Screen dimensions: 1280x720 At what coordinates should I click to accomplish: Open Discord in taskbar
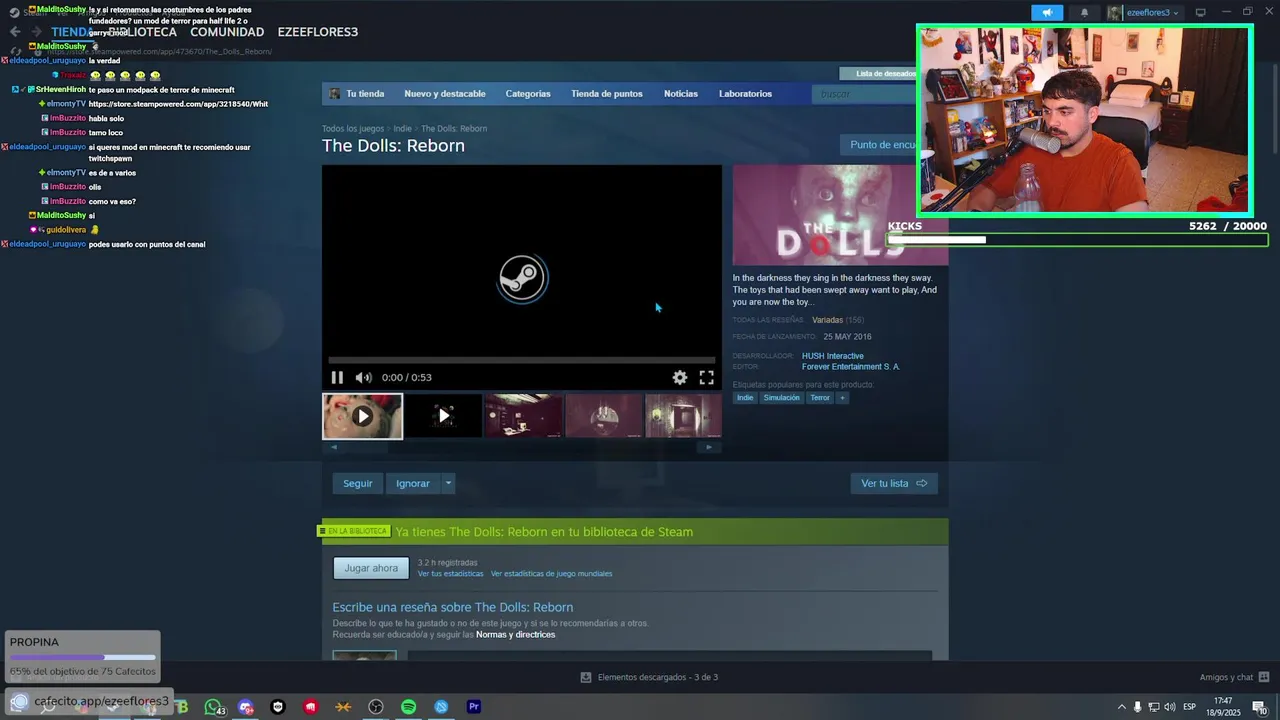point(246,707)
